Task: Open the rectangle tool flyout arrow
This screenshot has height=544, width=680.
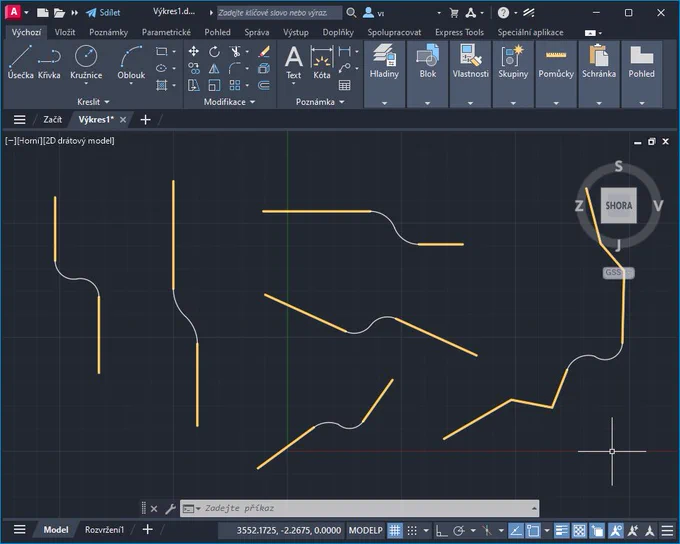Action: 174,52
